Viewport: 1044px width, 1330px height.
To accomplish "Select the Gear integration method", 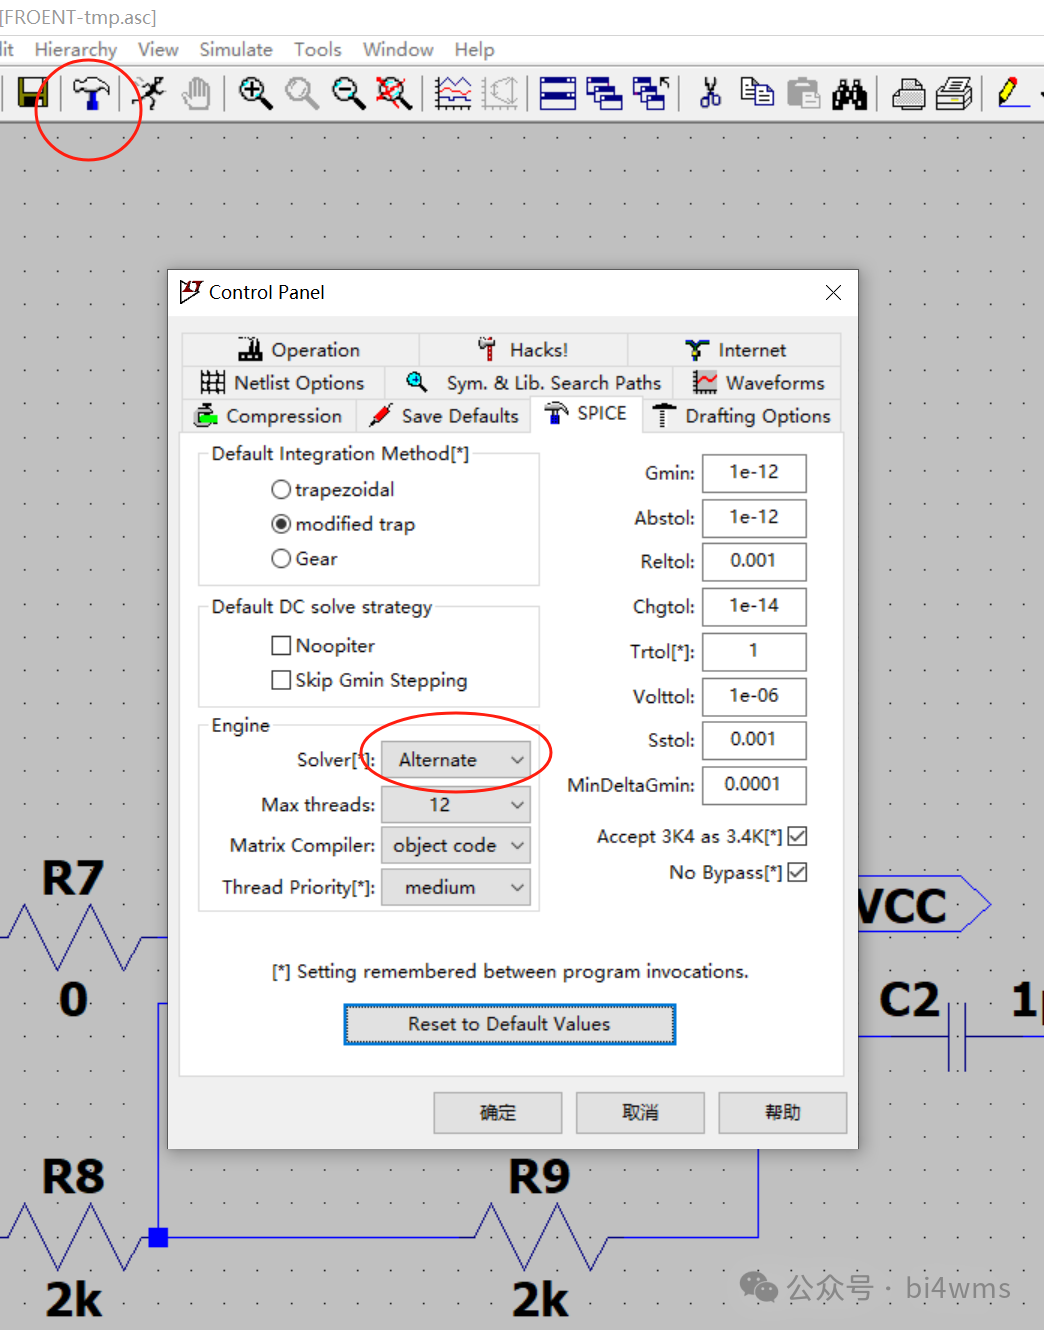I will point(282,559).
